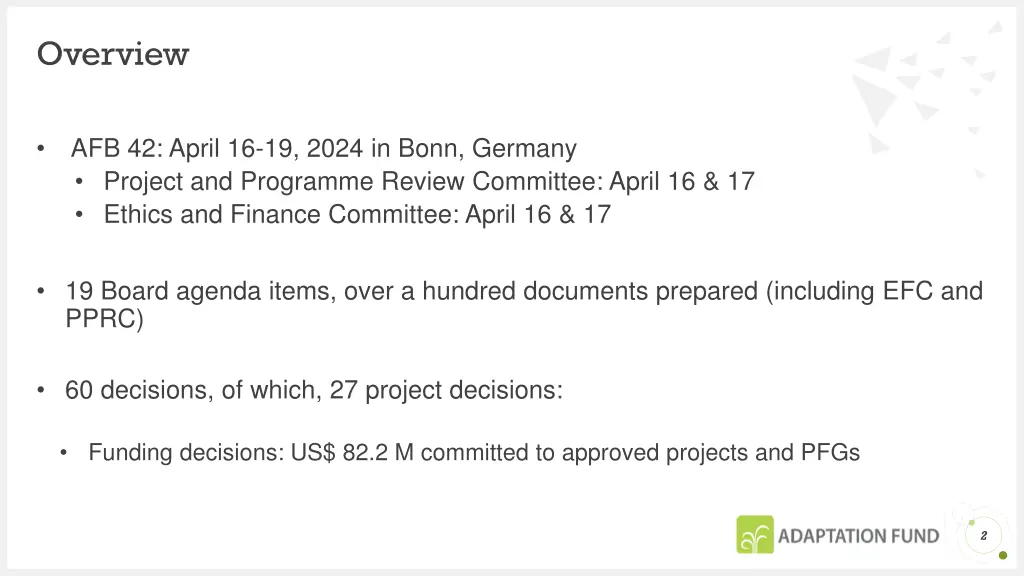Select the Ethics and Finance Committee line
This screenshot has height=576, width=1024.
click(357, 214)
